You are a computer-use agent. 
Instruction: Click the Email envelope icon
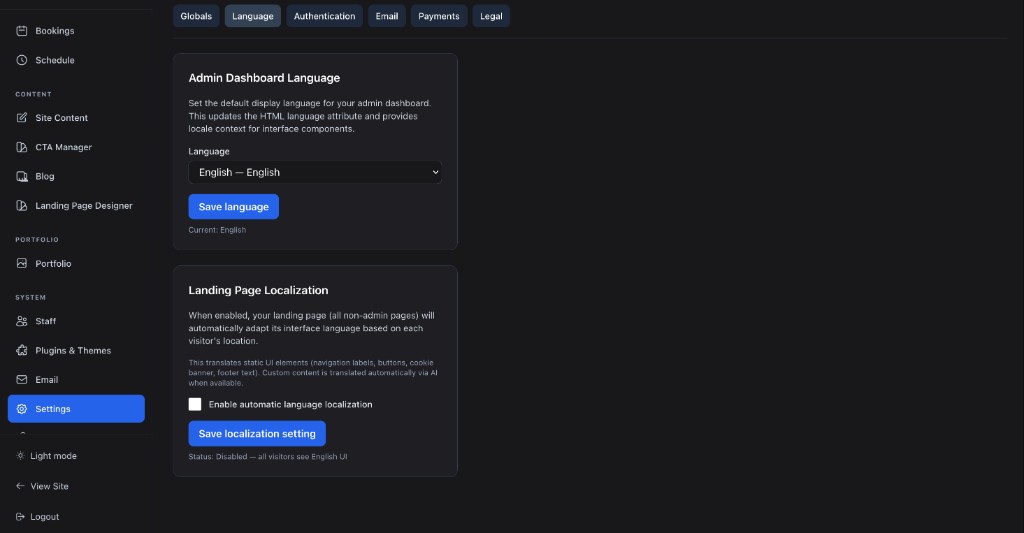click(x=22, y=380)
